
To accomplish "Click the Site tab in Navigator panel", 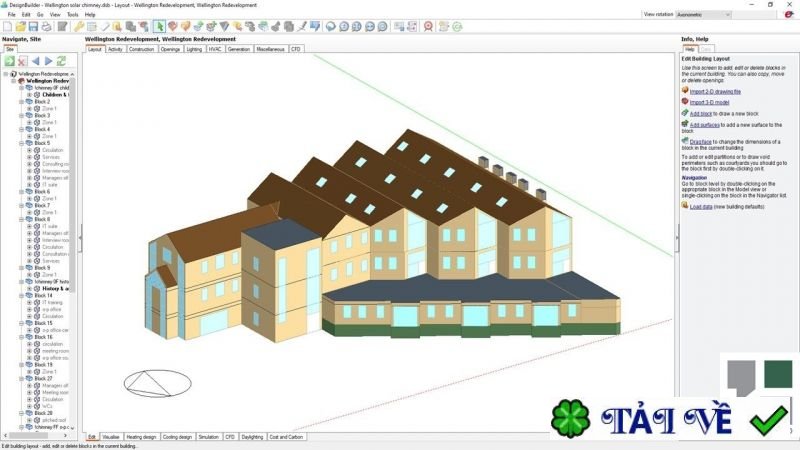I will [x=10, y=49].
